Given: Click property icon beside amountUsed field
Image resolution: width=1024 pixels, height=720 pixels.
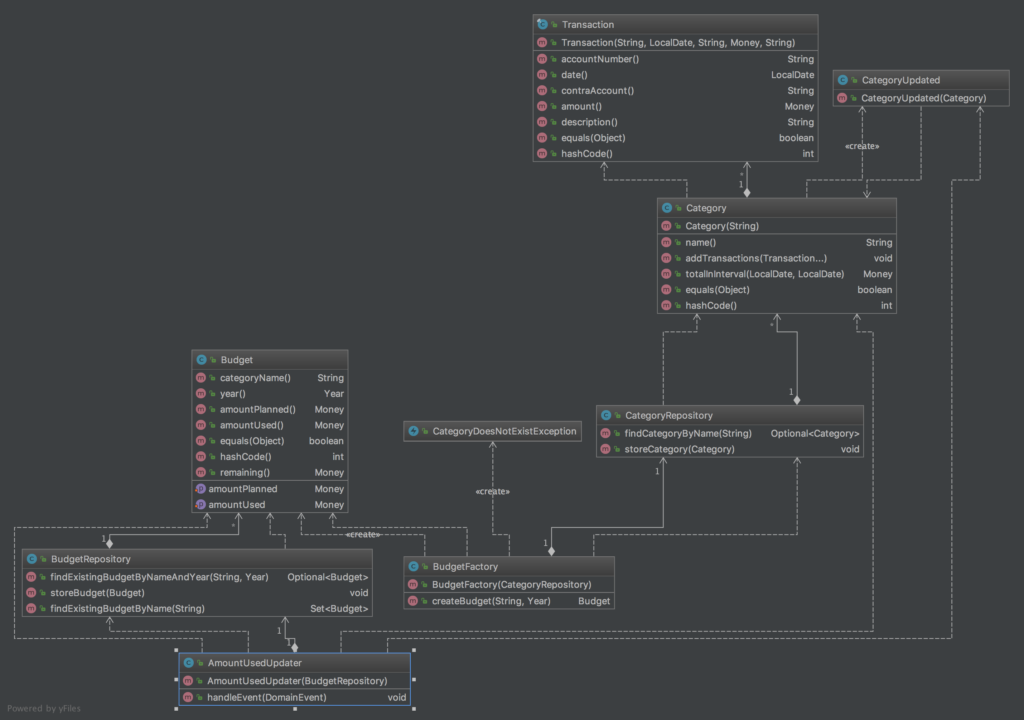Looking at the screenshot, I should [200, 504].
